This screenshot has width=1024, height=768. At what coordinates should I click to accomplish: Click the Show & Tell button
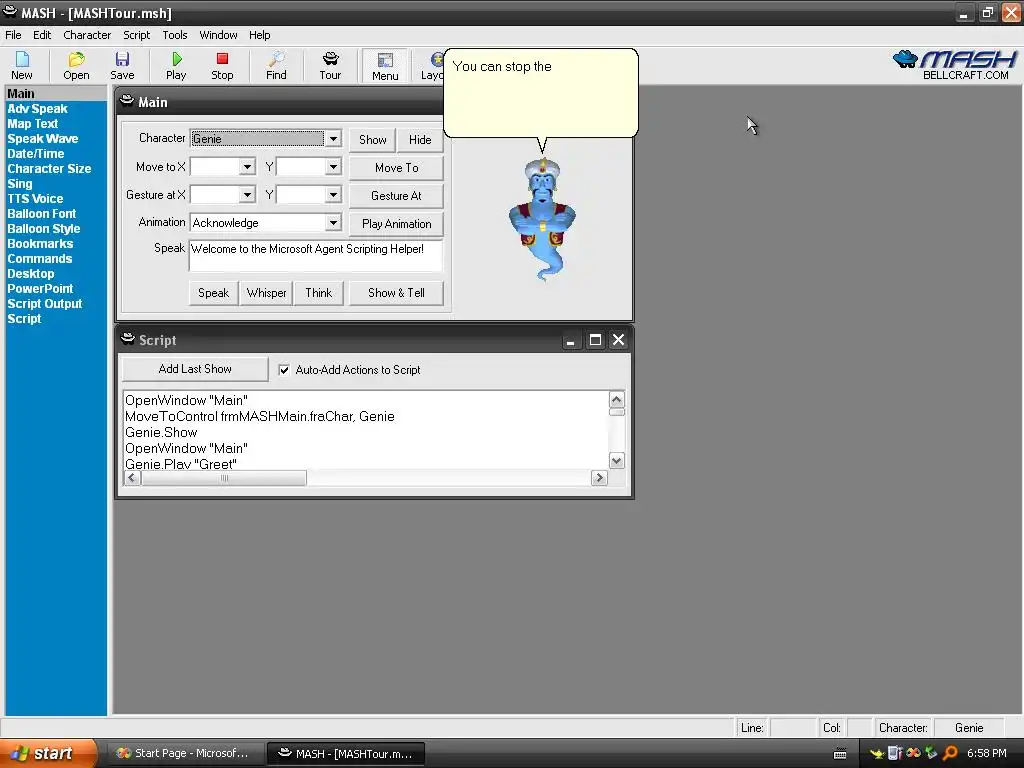(396, 293)
